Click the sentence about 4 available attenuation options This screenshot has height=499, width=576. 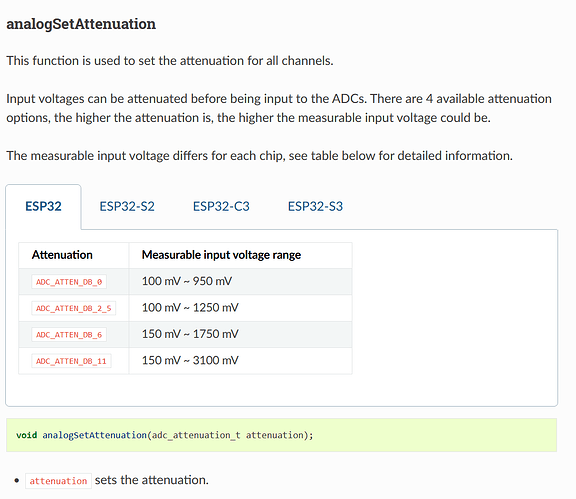279,108
